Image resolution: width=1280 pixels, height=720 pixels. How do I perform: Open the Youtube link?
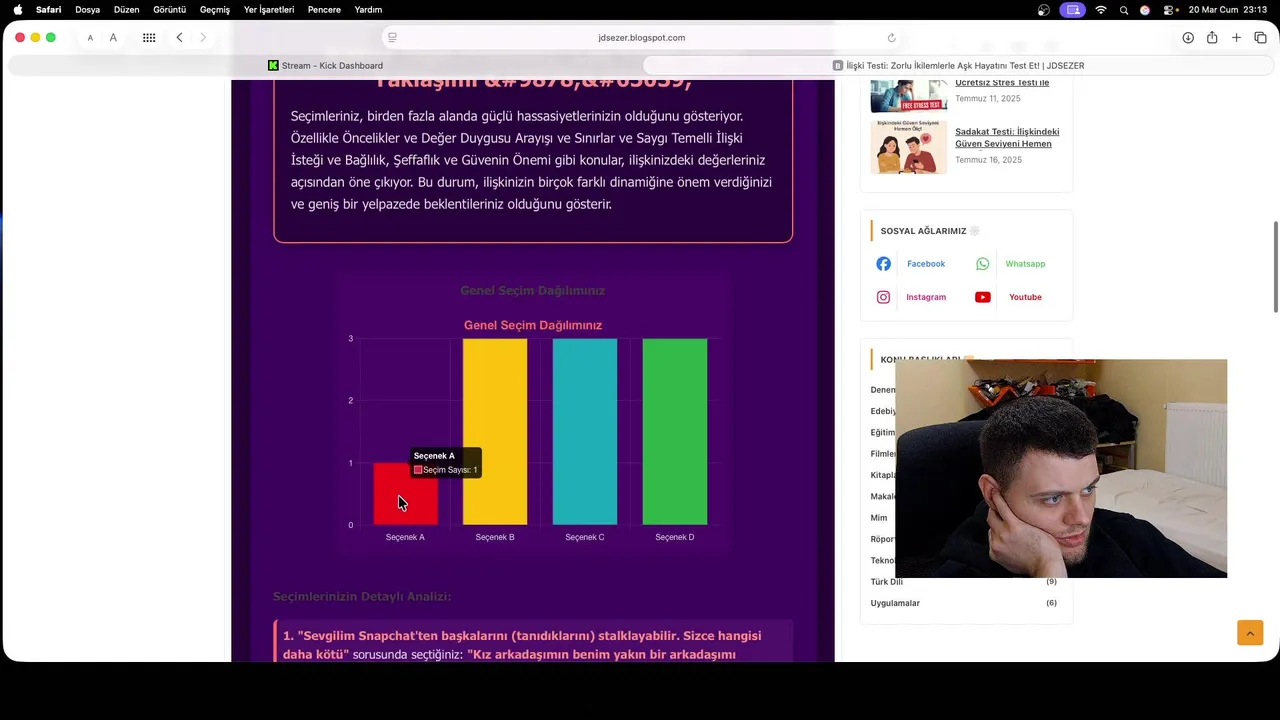coord(1025,297)
